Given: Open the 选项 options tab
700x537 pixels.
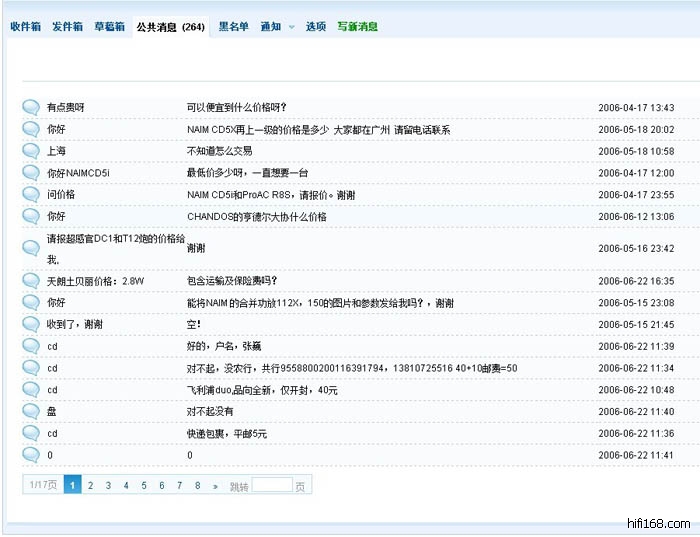Looking at the screenshot, I should click(316, 27).
